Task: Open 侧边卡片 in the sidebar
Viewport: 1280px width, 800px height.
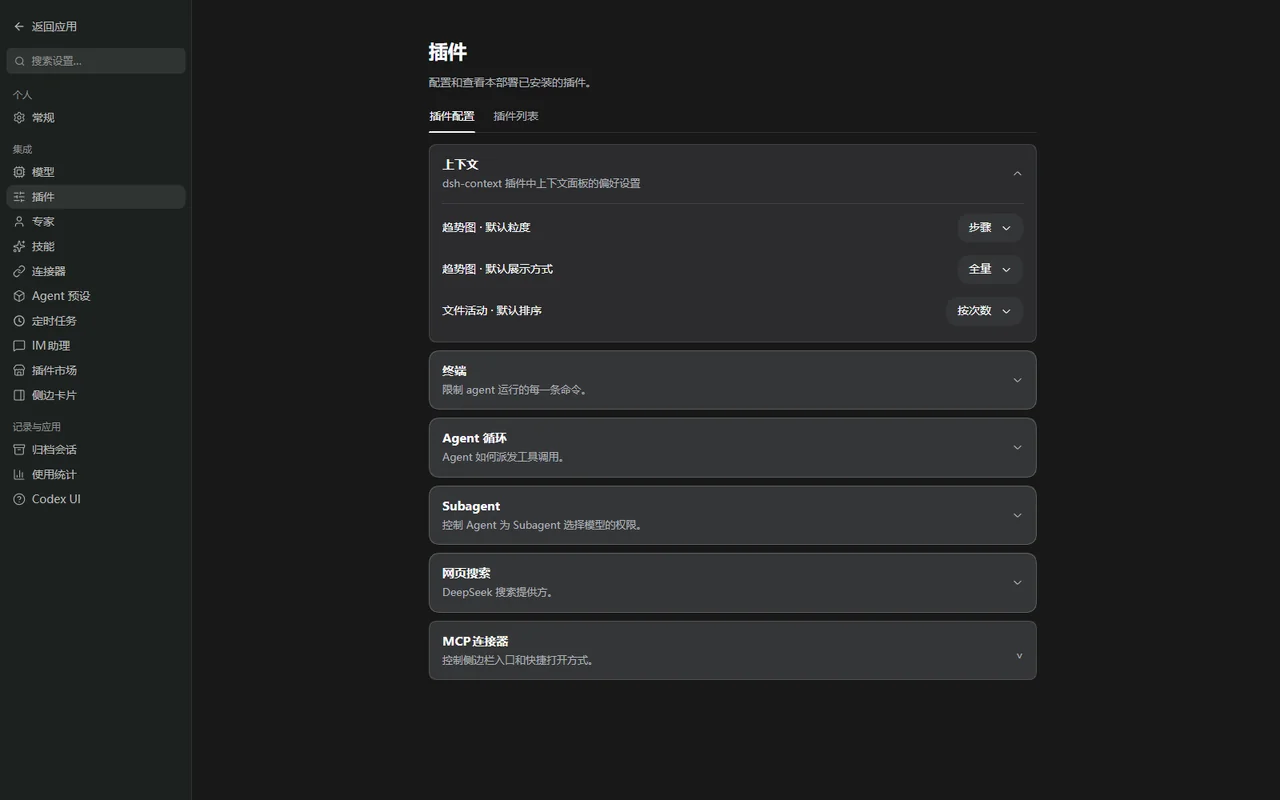Action: point(96,395)
